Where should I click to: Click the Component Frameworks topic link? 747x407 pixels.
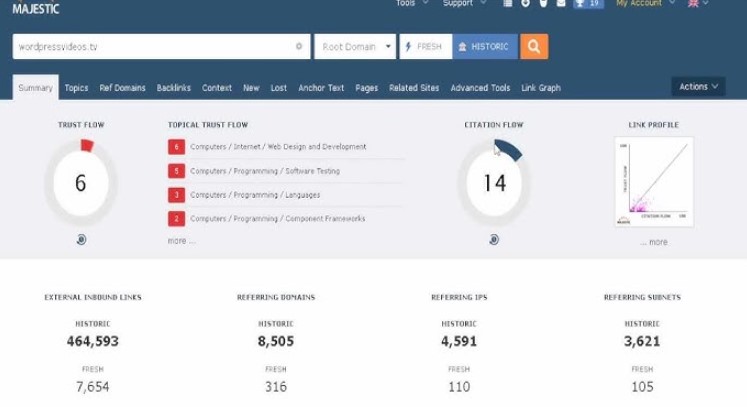point(278,219)
